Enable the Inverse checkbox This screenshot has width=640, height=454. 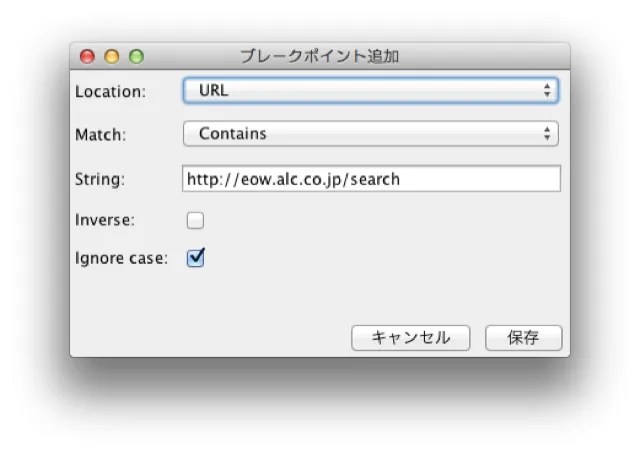click(195, 220)
